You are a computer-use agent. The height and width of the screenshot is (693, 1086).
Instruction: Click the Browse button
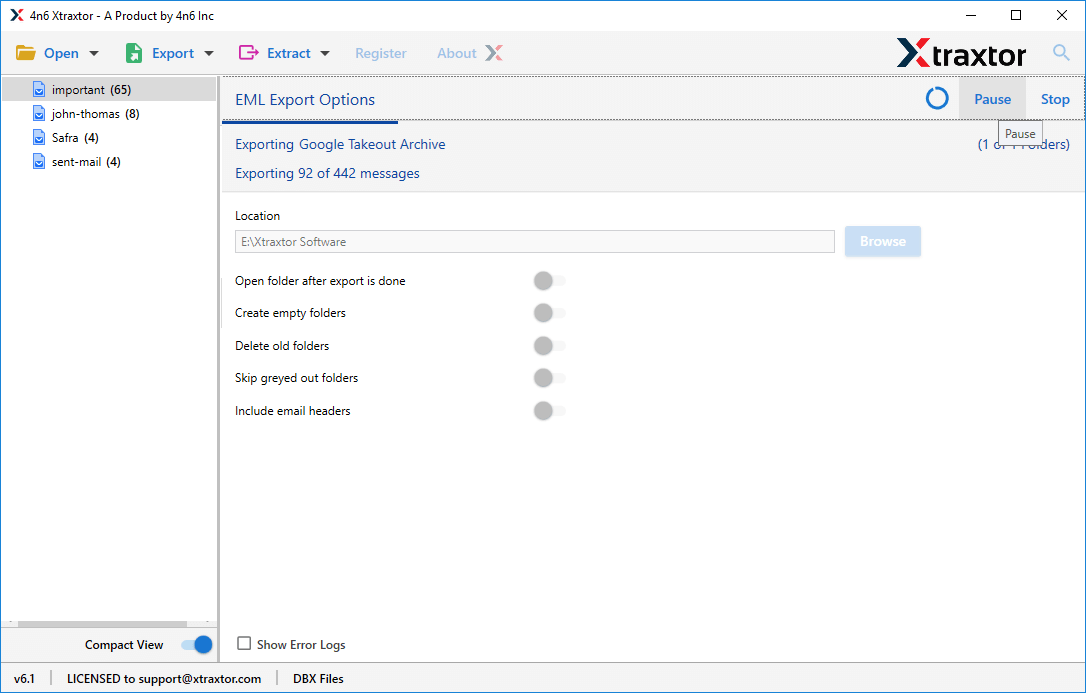pyautogui.click(x=882, y=241)
